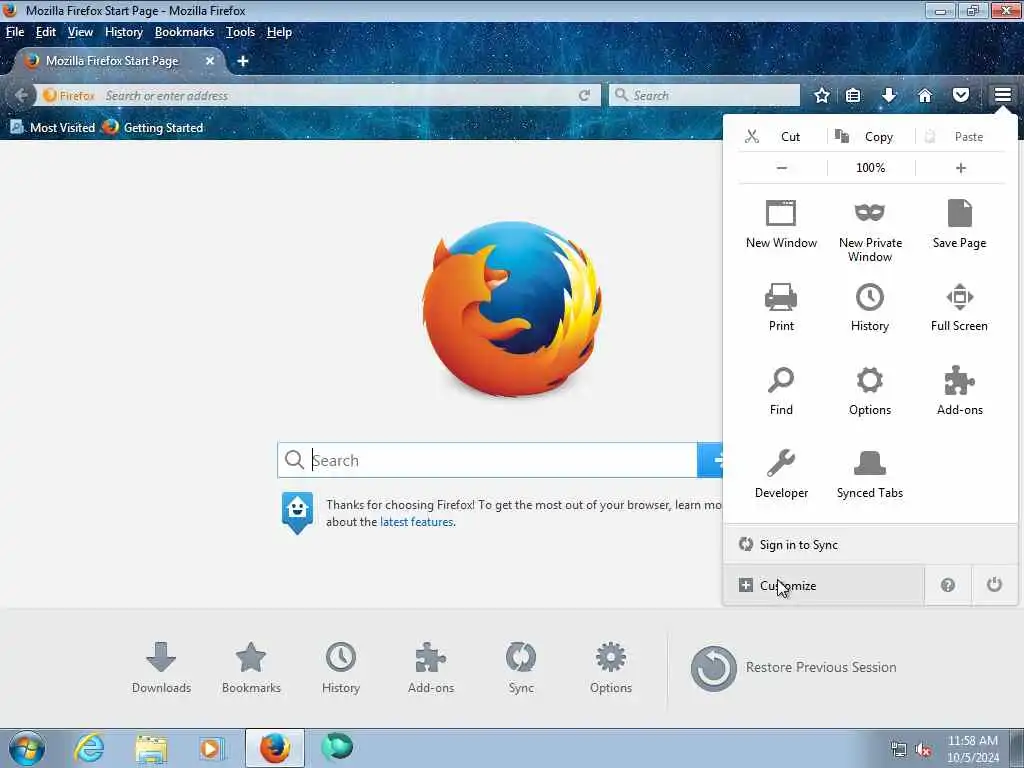Open the File menu

point(15,32)
